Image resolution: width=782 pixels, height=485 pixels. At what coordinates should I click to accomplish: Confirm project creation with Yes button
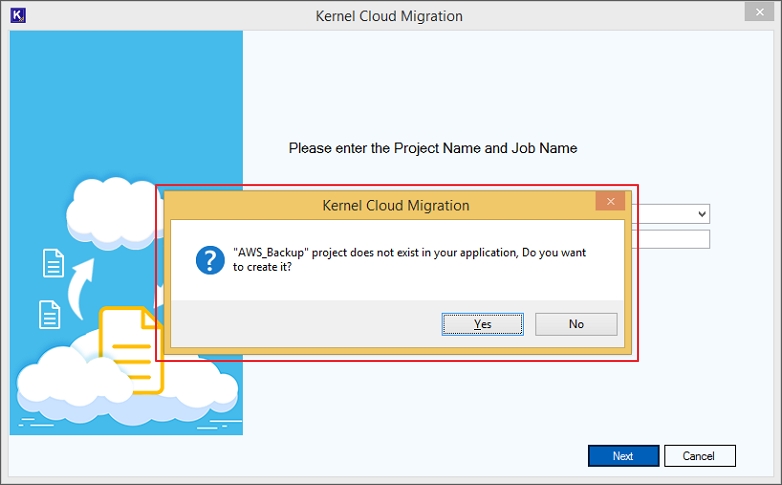(482, 324)
